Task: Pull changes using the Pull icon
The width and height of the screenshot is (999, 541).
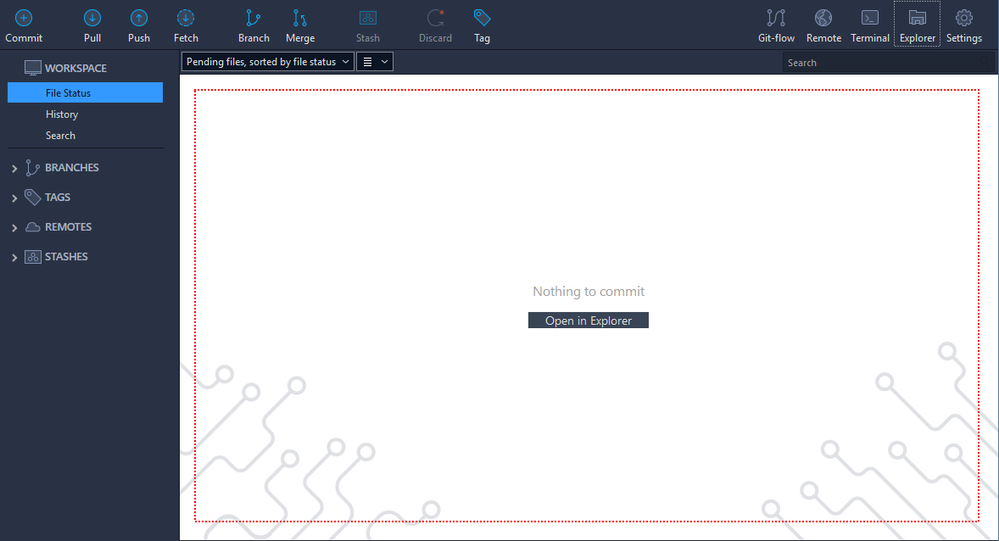Action: (x=92, y=18)
